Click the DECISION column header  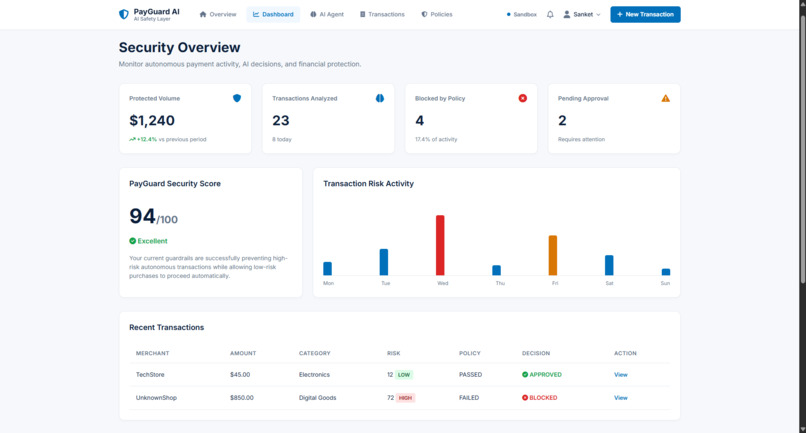(536, 353)
